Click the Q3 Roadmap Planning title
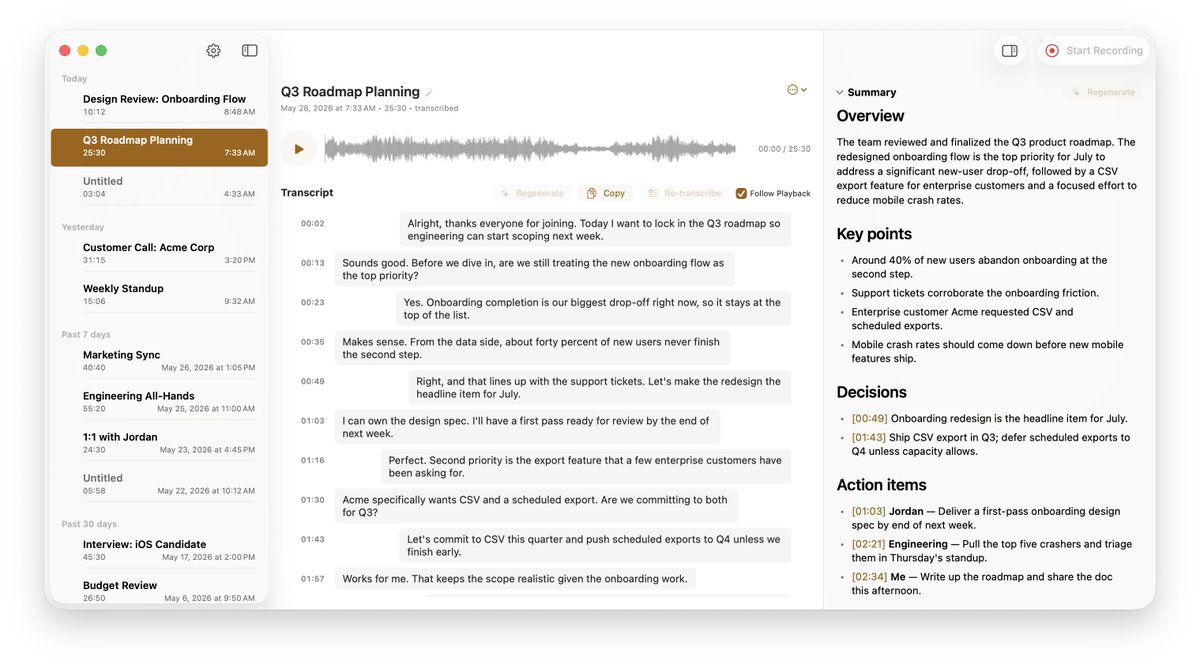 [x=350, y=92]
